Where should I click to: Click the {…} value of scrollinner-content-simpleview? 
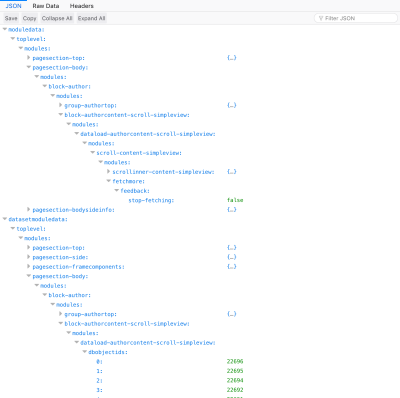click(x=232, y=171)
